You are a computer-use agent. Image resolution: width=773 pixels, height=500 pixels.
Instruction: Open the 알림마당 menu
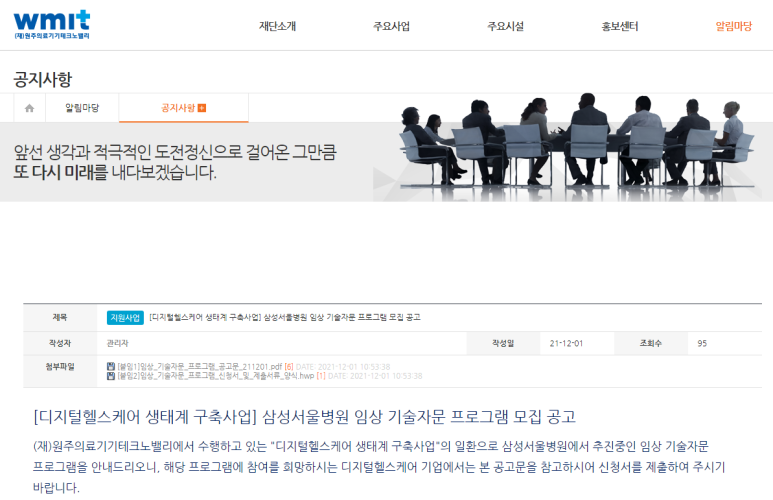point(734,26)
